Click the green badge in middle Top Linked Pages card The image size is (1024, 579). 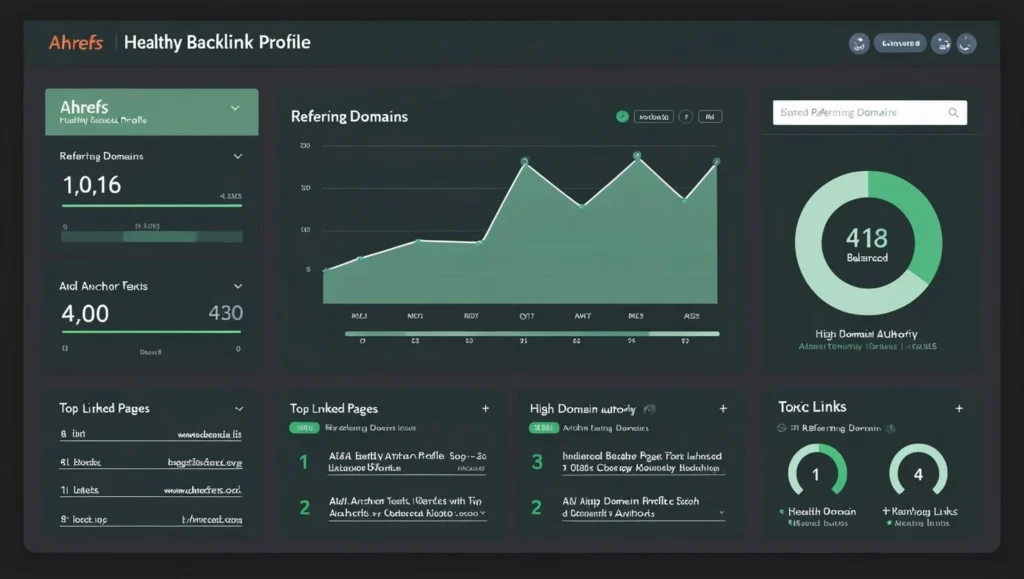(304, 428)
